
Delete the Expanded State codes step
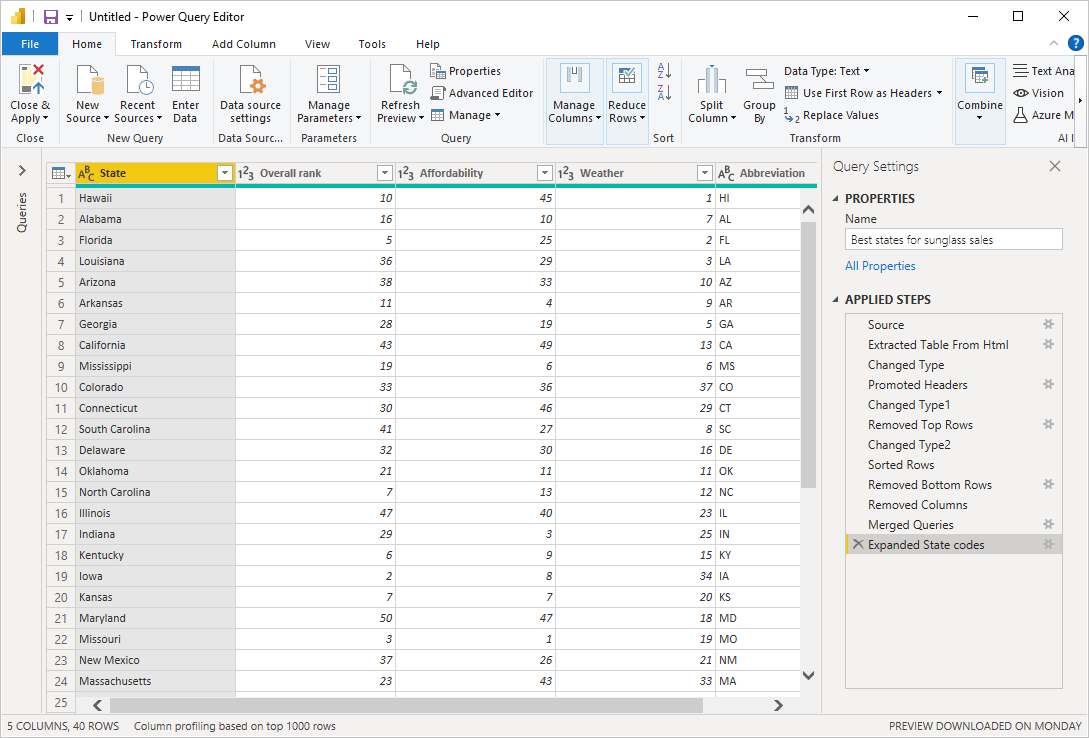(x=858, y=544)
